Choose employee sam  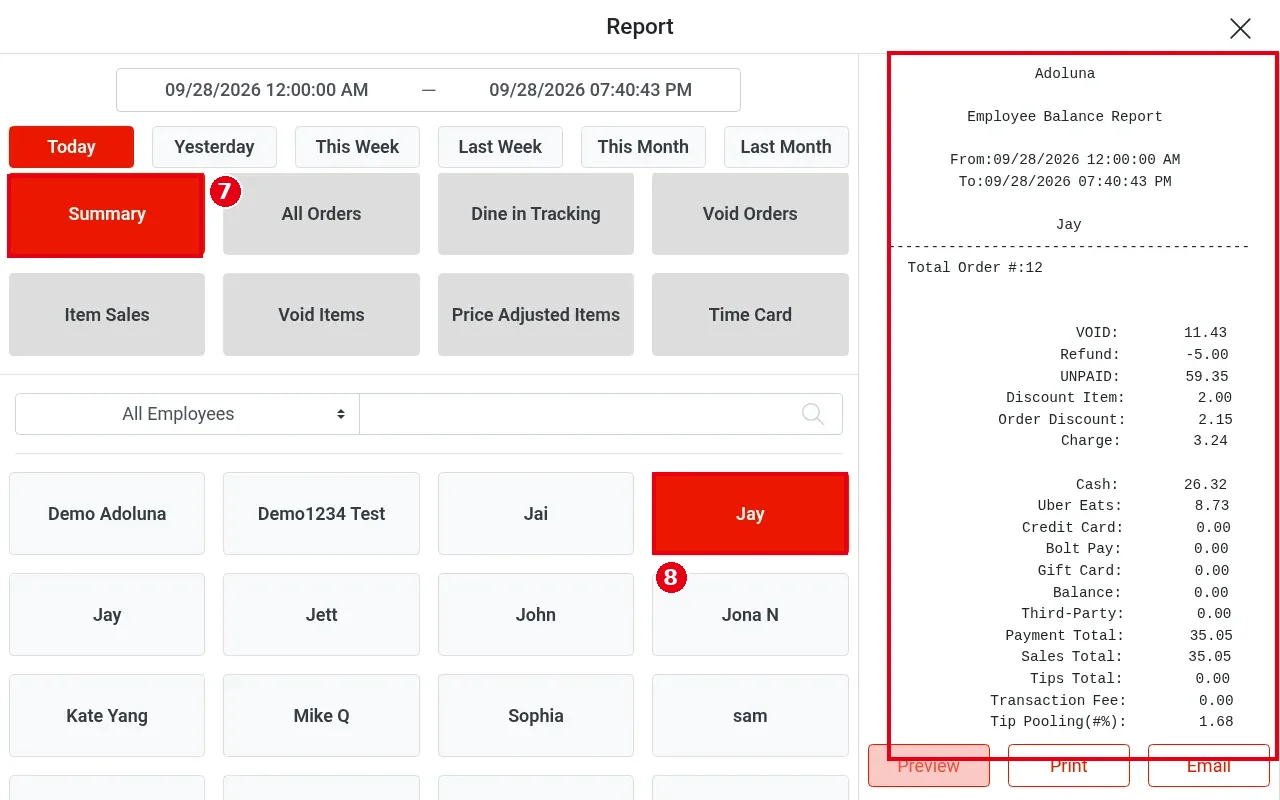[750, 716]
